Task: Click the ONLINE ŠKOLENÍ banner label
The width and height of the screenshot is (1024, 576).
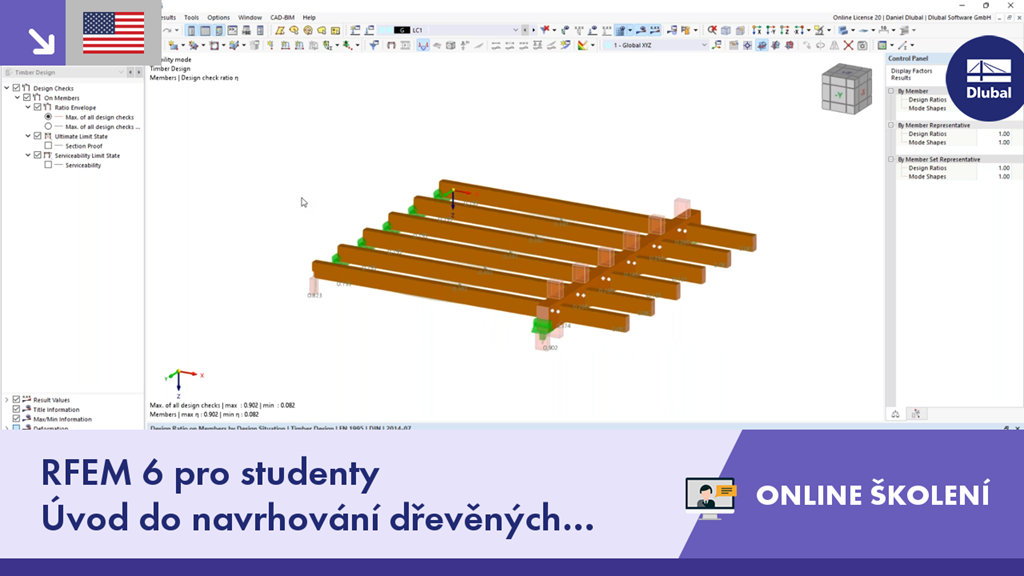Action: tap(872, 495)
